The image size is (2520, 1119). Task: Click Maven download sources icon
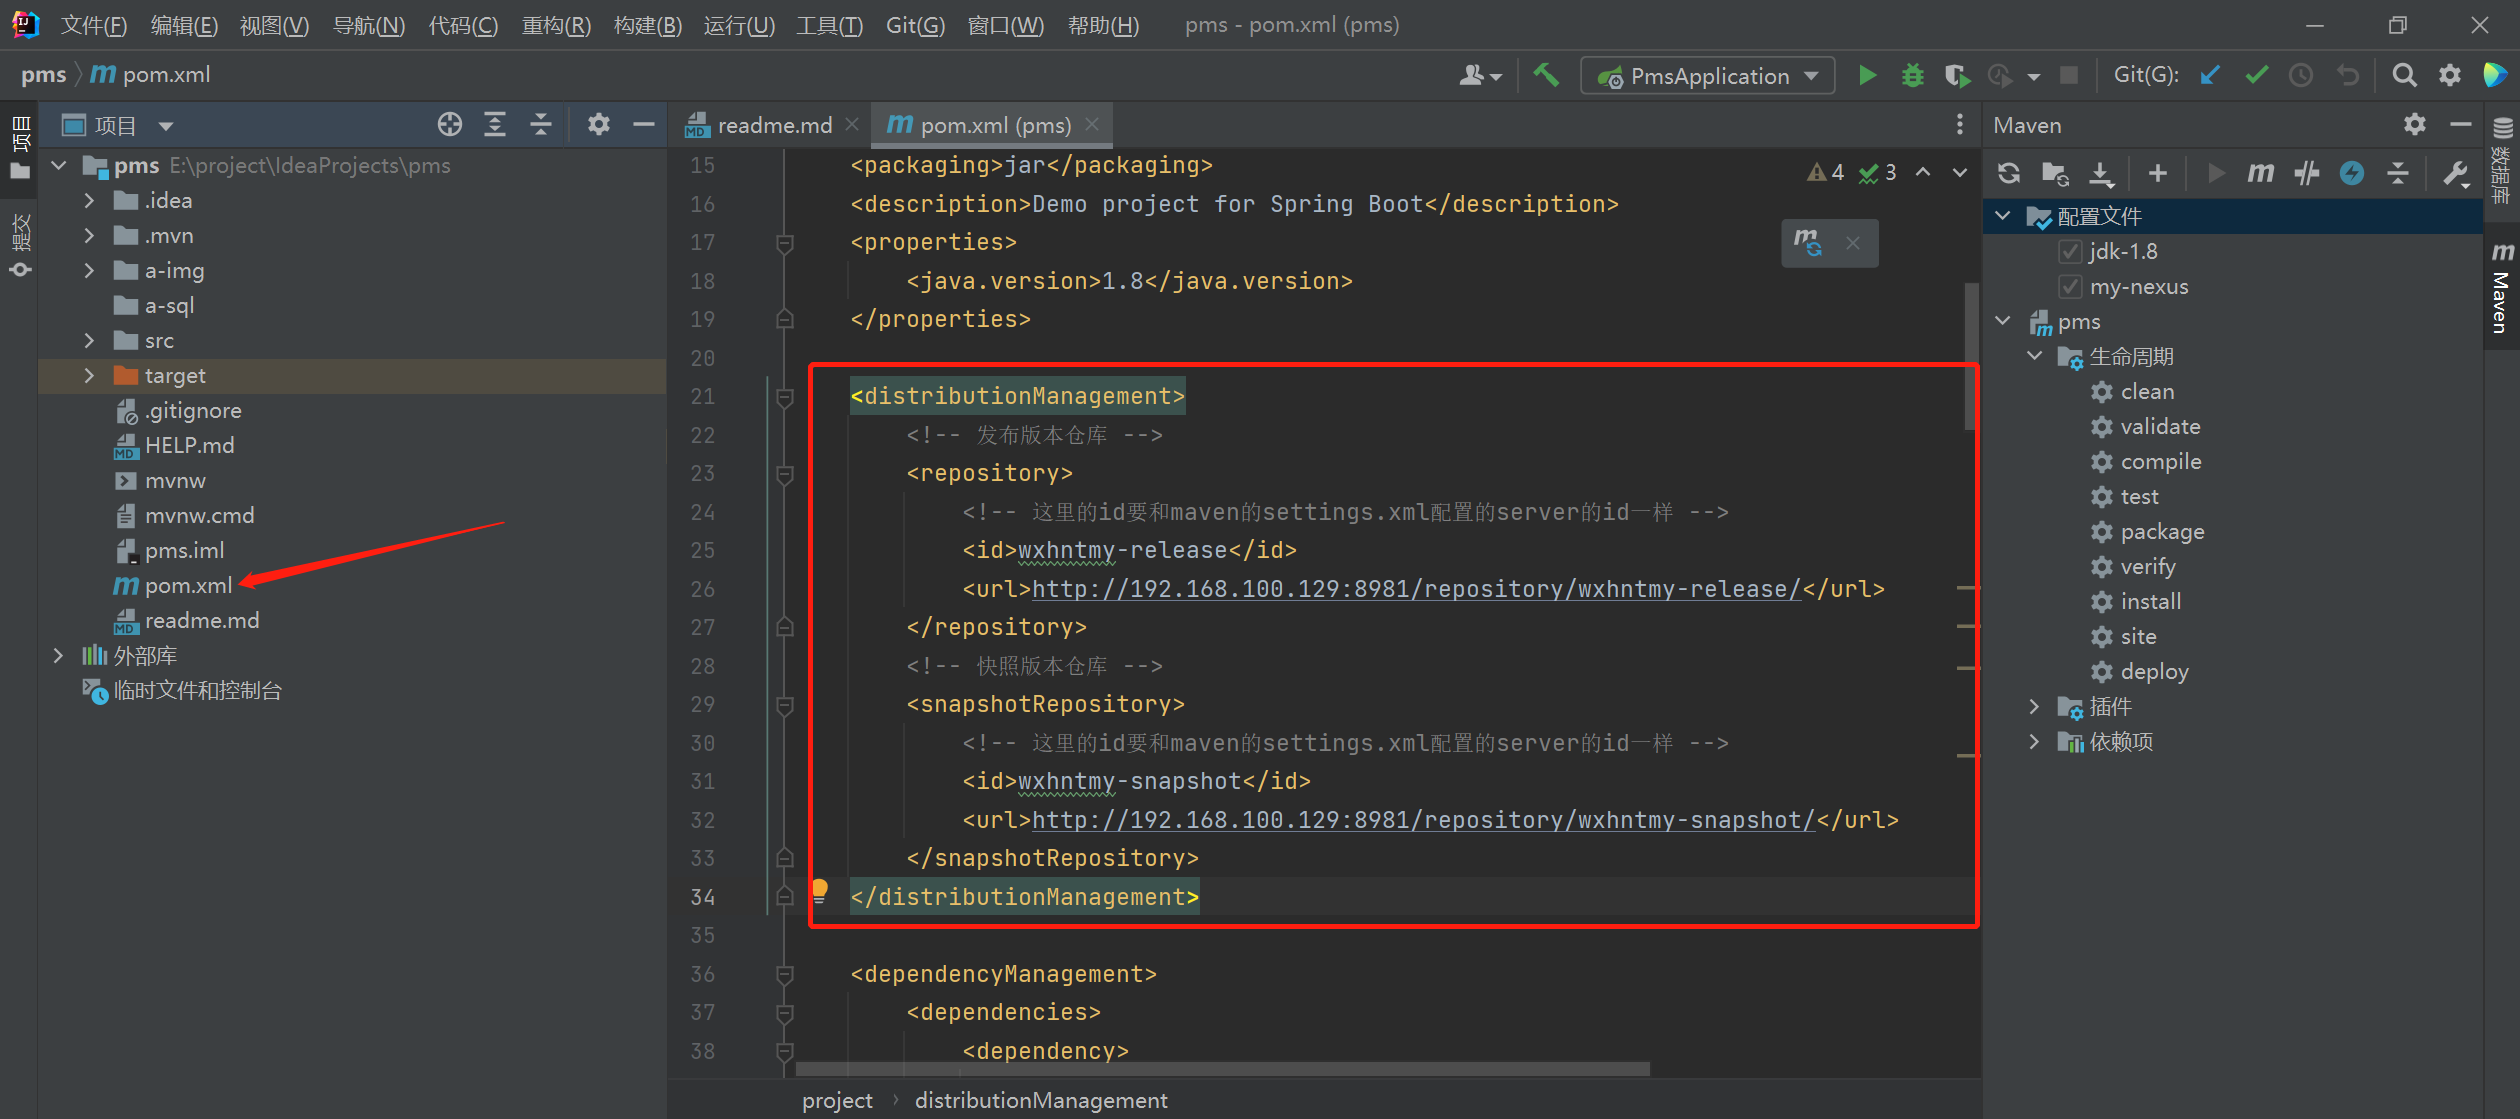(x=2101, y=174)
